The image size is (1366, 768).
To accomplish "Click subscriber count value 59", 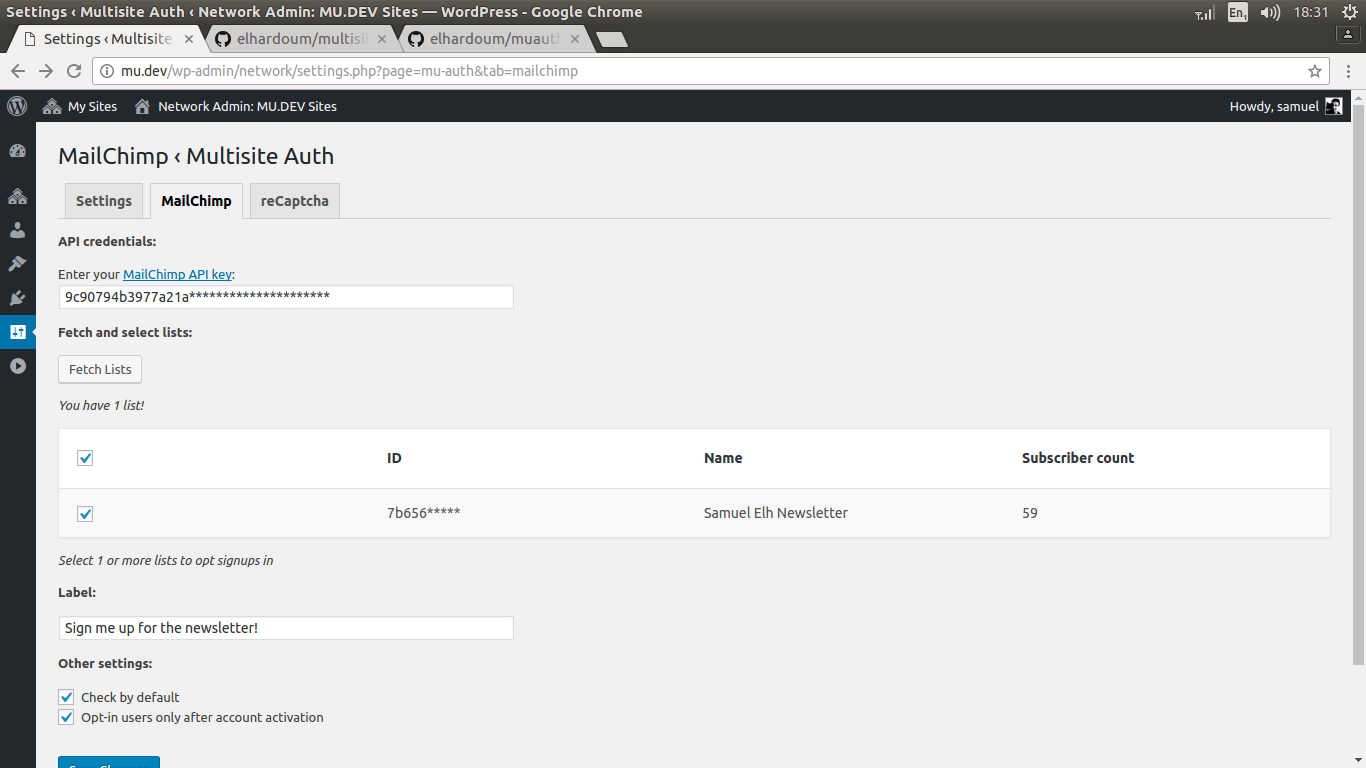I will point(1030,513).
